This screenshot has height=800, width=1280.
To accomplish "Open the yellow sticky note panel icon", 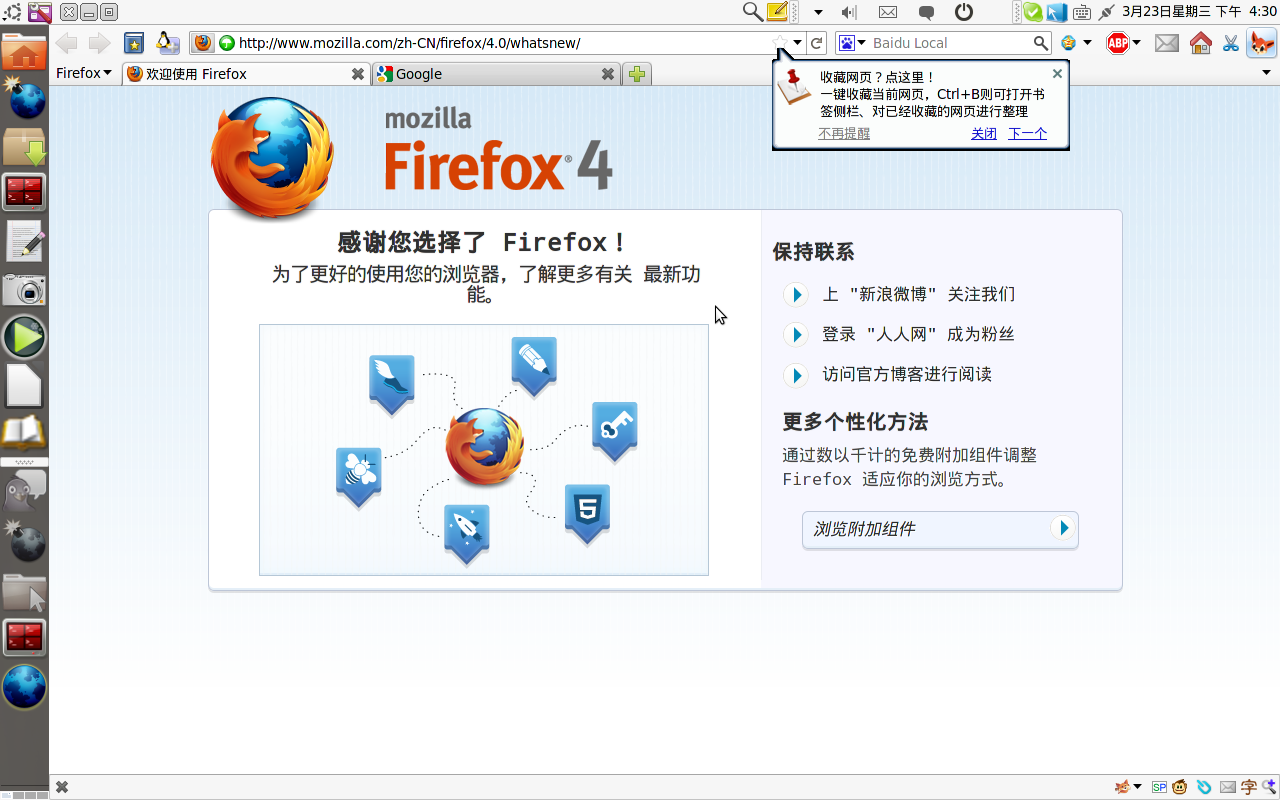I will (x=777, y=12).
